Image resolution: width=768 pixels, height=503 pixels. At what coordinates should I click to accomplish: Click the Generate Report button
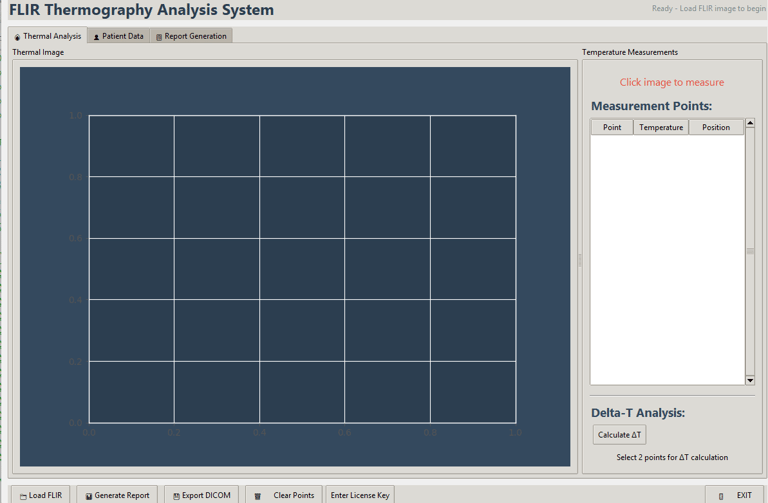click(117, 495)
